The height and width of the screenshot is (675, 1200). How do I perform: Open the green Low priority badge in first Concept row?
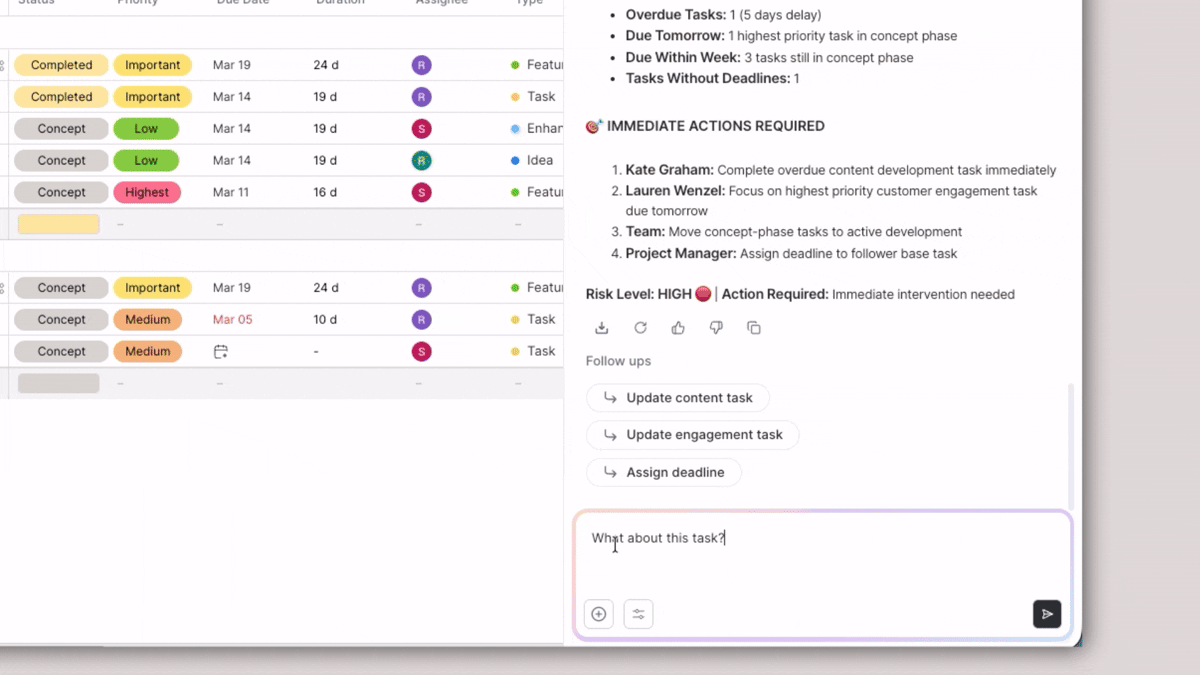[x=146, y=129]
